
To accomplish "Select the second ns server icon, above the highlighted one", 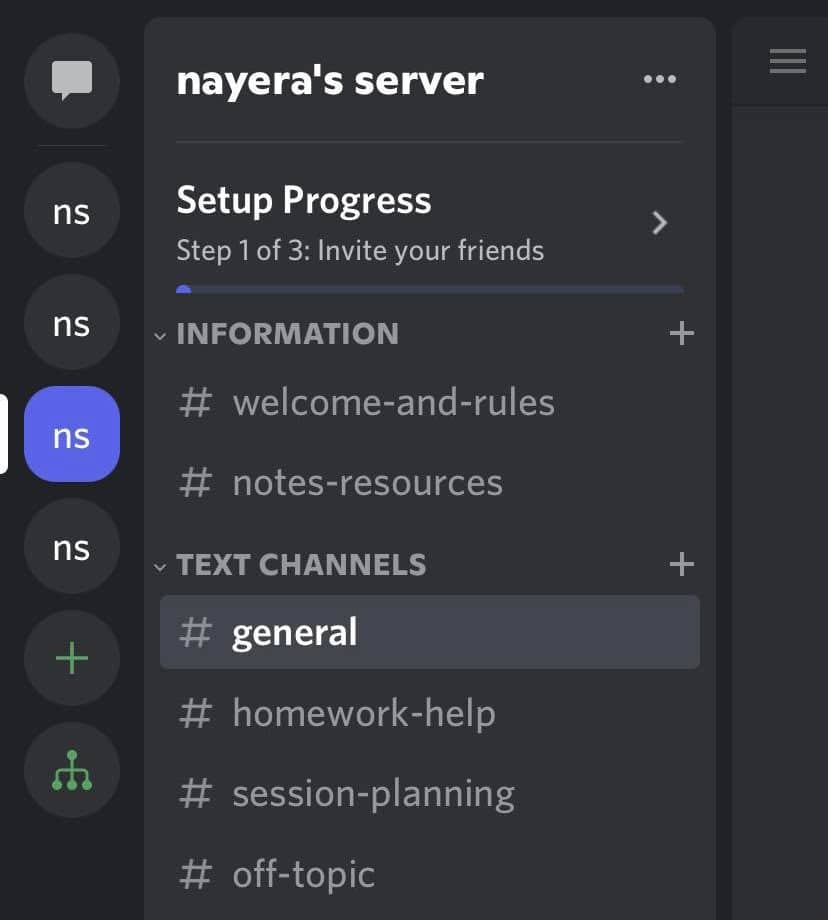I will pyautogui.click(x=72, y=322).
